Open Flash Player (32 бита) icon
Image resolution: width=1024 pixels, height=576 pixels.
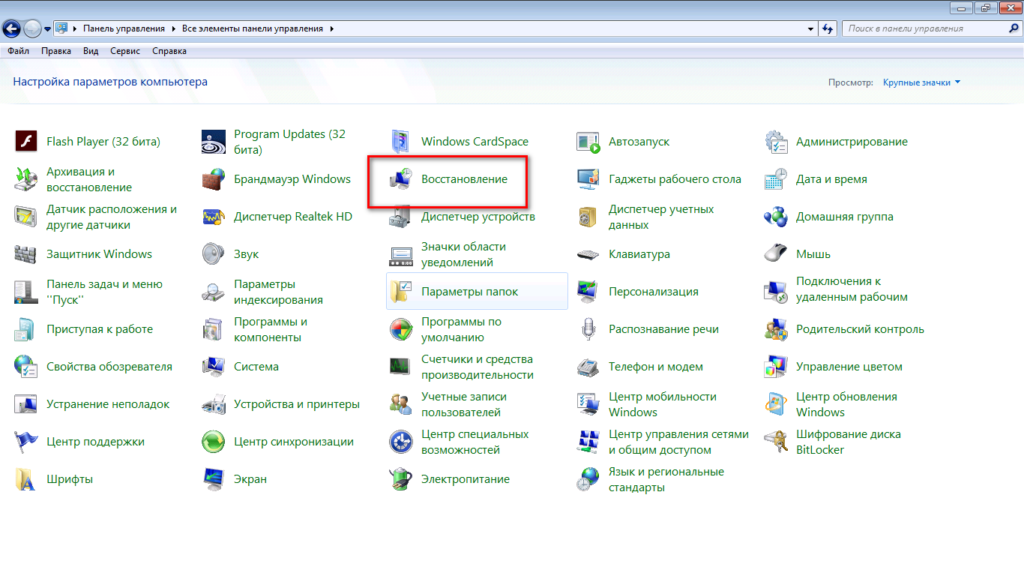[25, 141]
